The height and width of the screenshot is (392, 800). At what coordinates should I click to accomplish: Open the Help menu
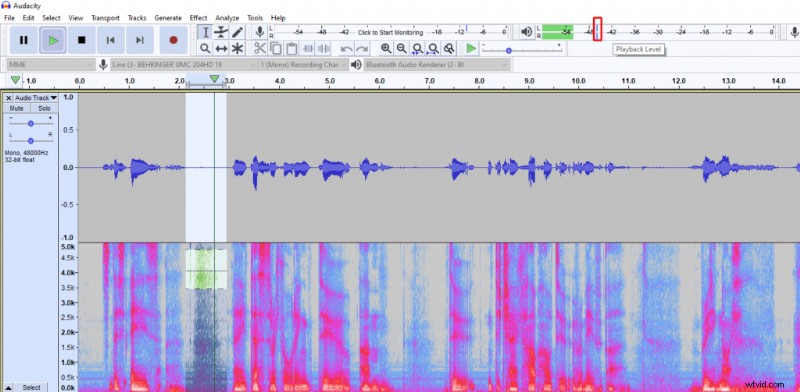pyautogui.click(x=278, y=18)
